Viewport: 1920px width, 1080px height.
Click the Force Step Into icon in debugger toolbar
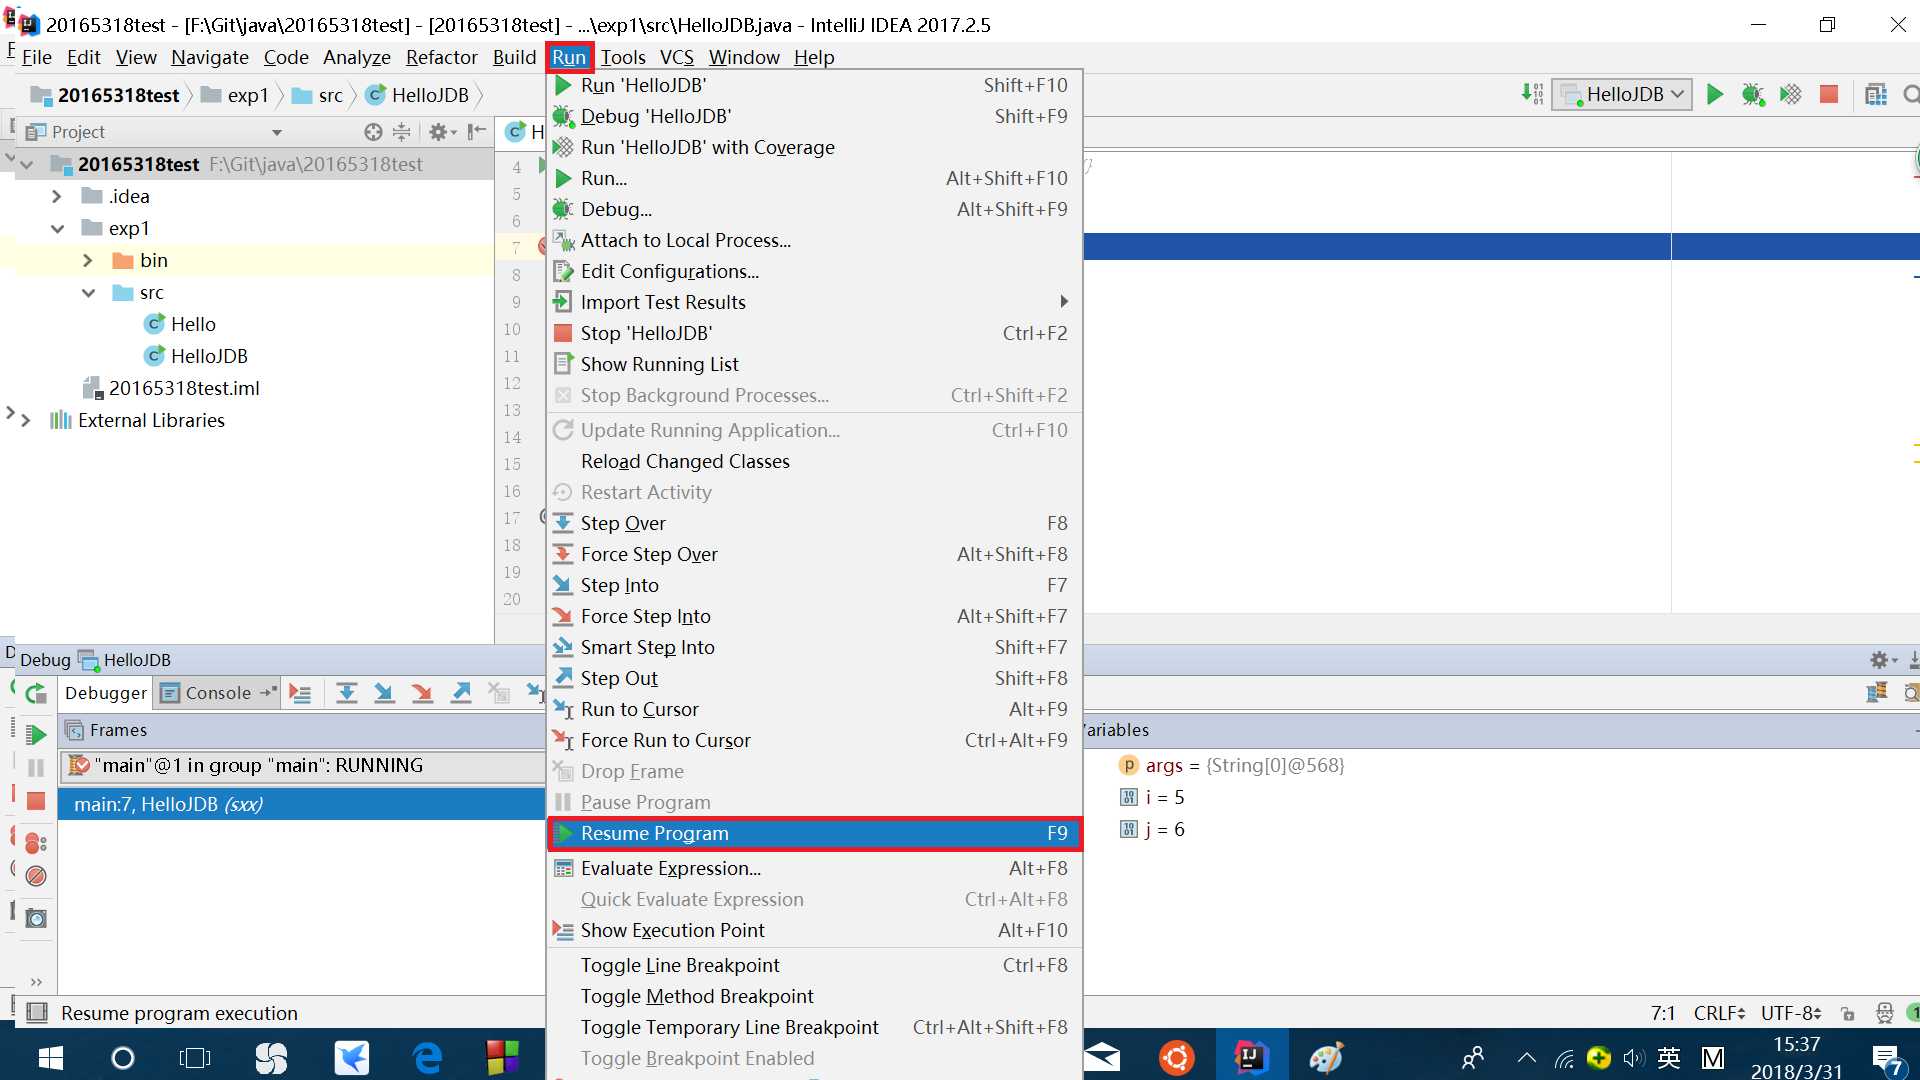point(422,693)
